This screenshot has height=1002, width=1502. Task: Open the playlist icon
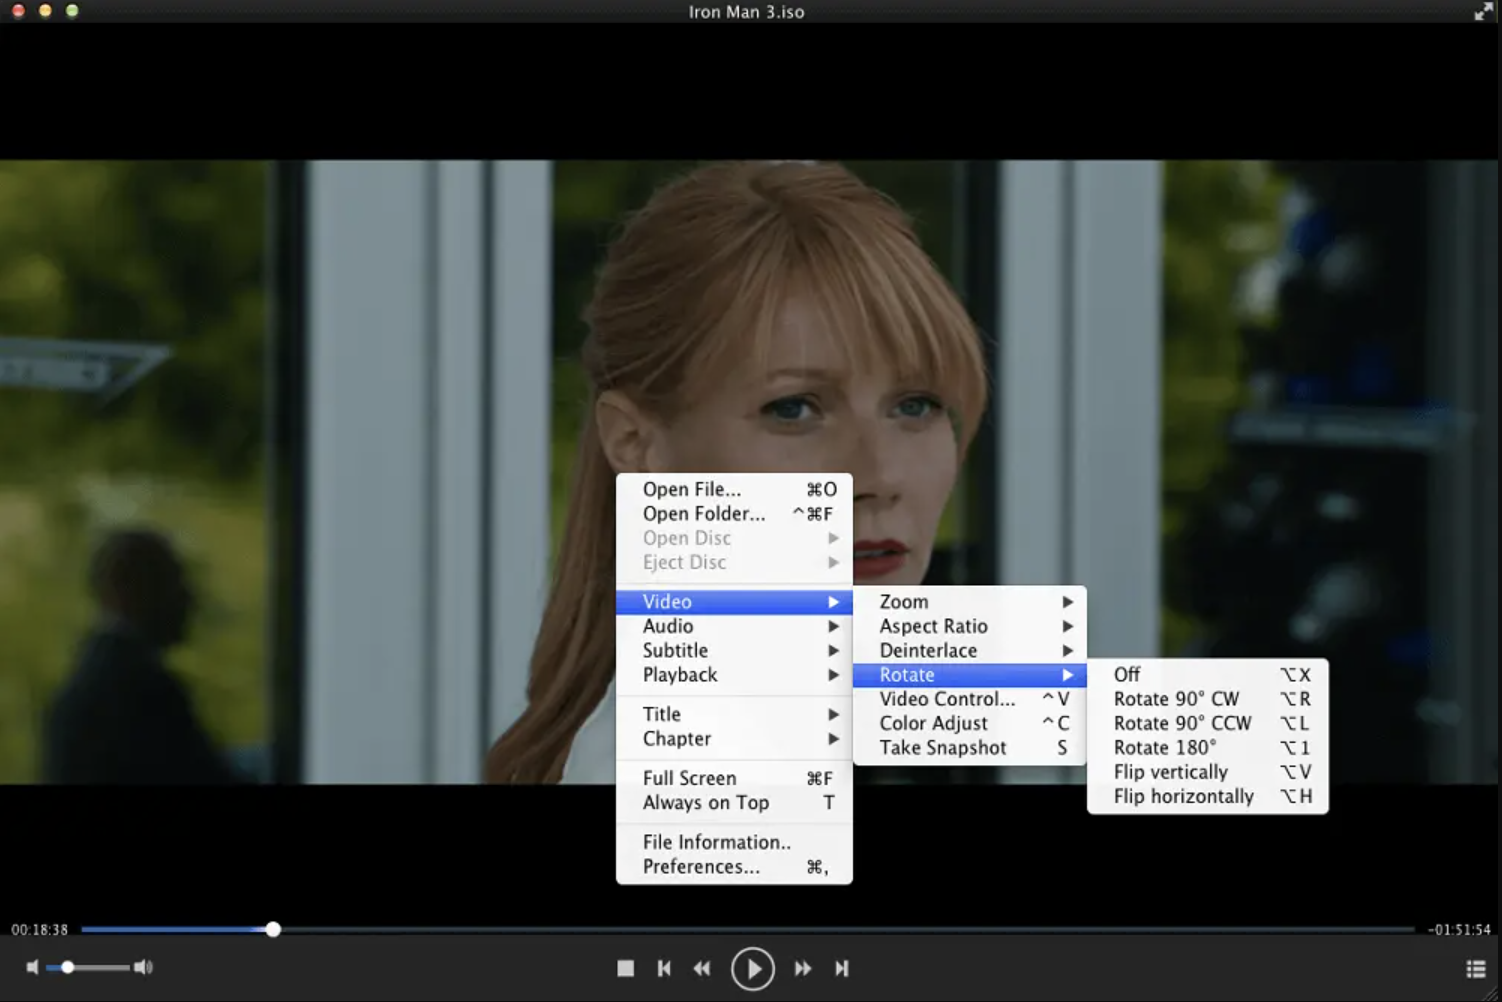click(x=1475, y=968)
